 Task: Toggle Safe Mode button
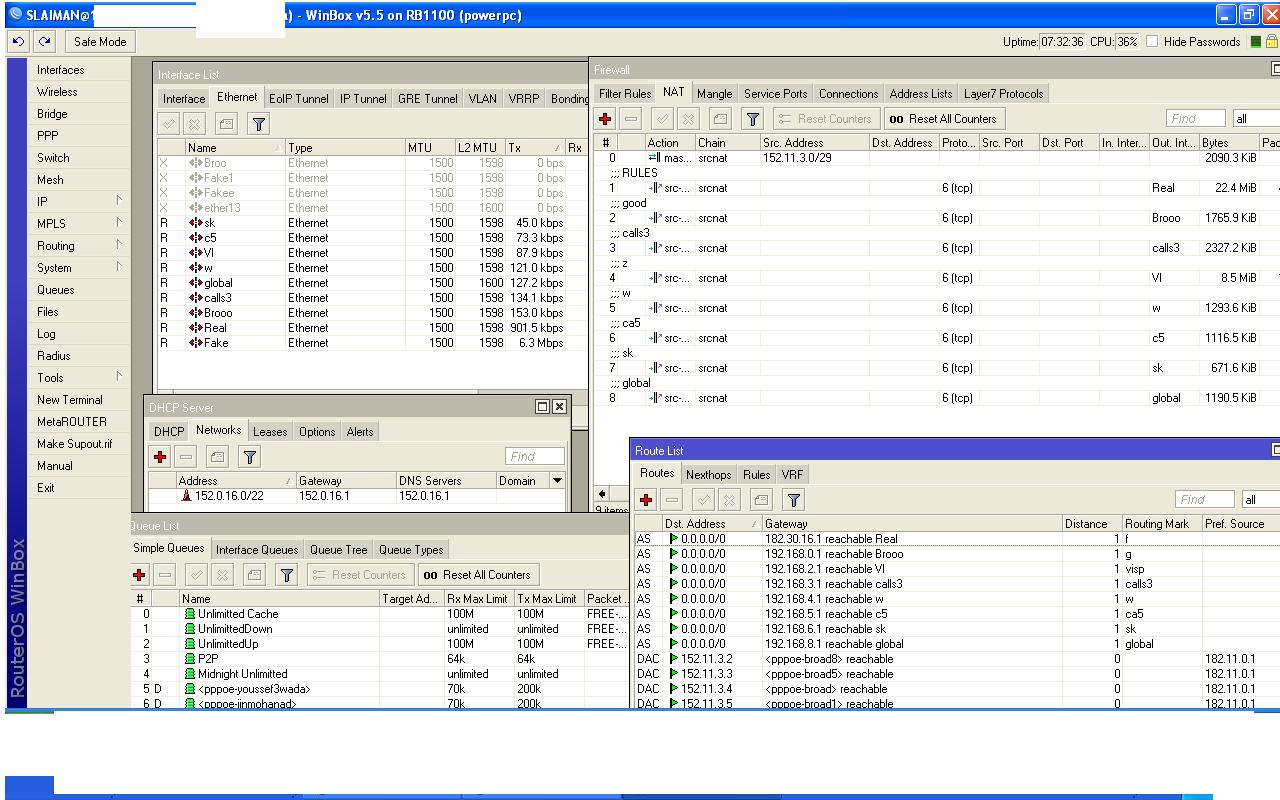click(100, 42)
